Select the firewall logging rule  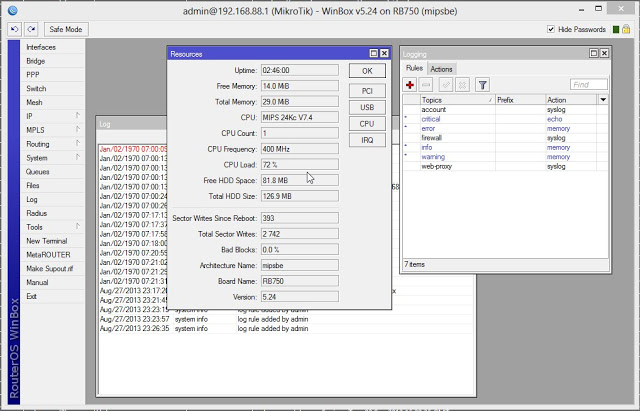[505, 138]
